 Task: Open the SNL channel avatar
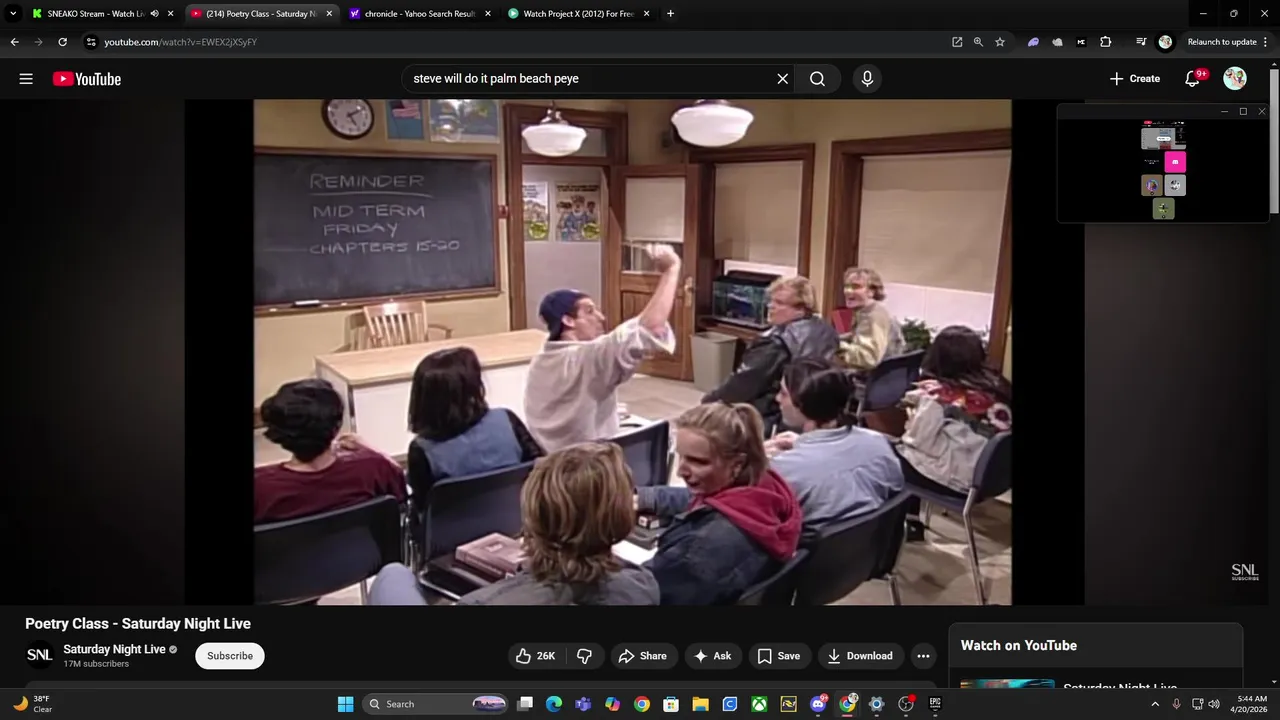click(39, 656)
